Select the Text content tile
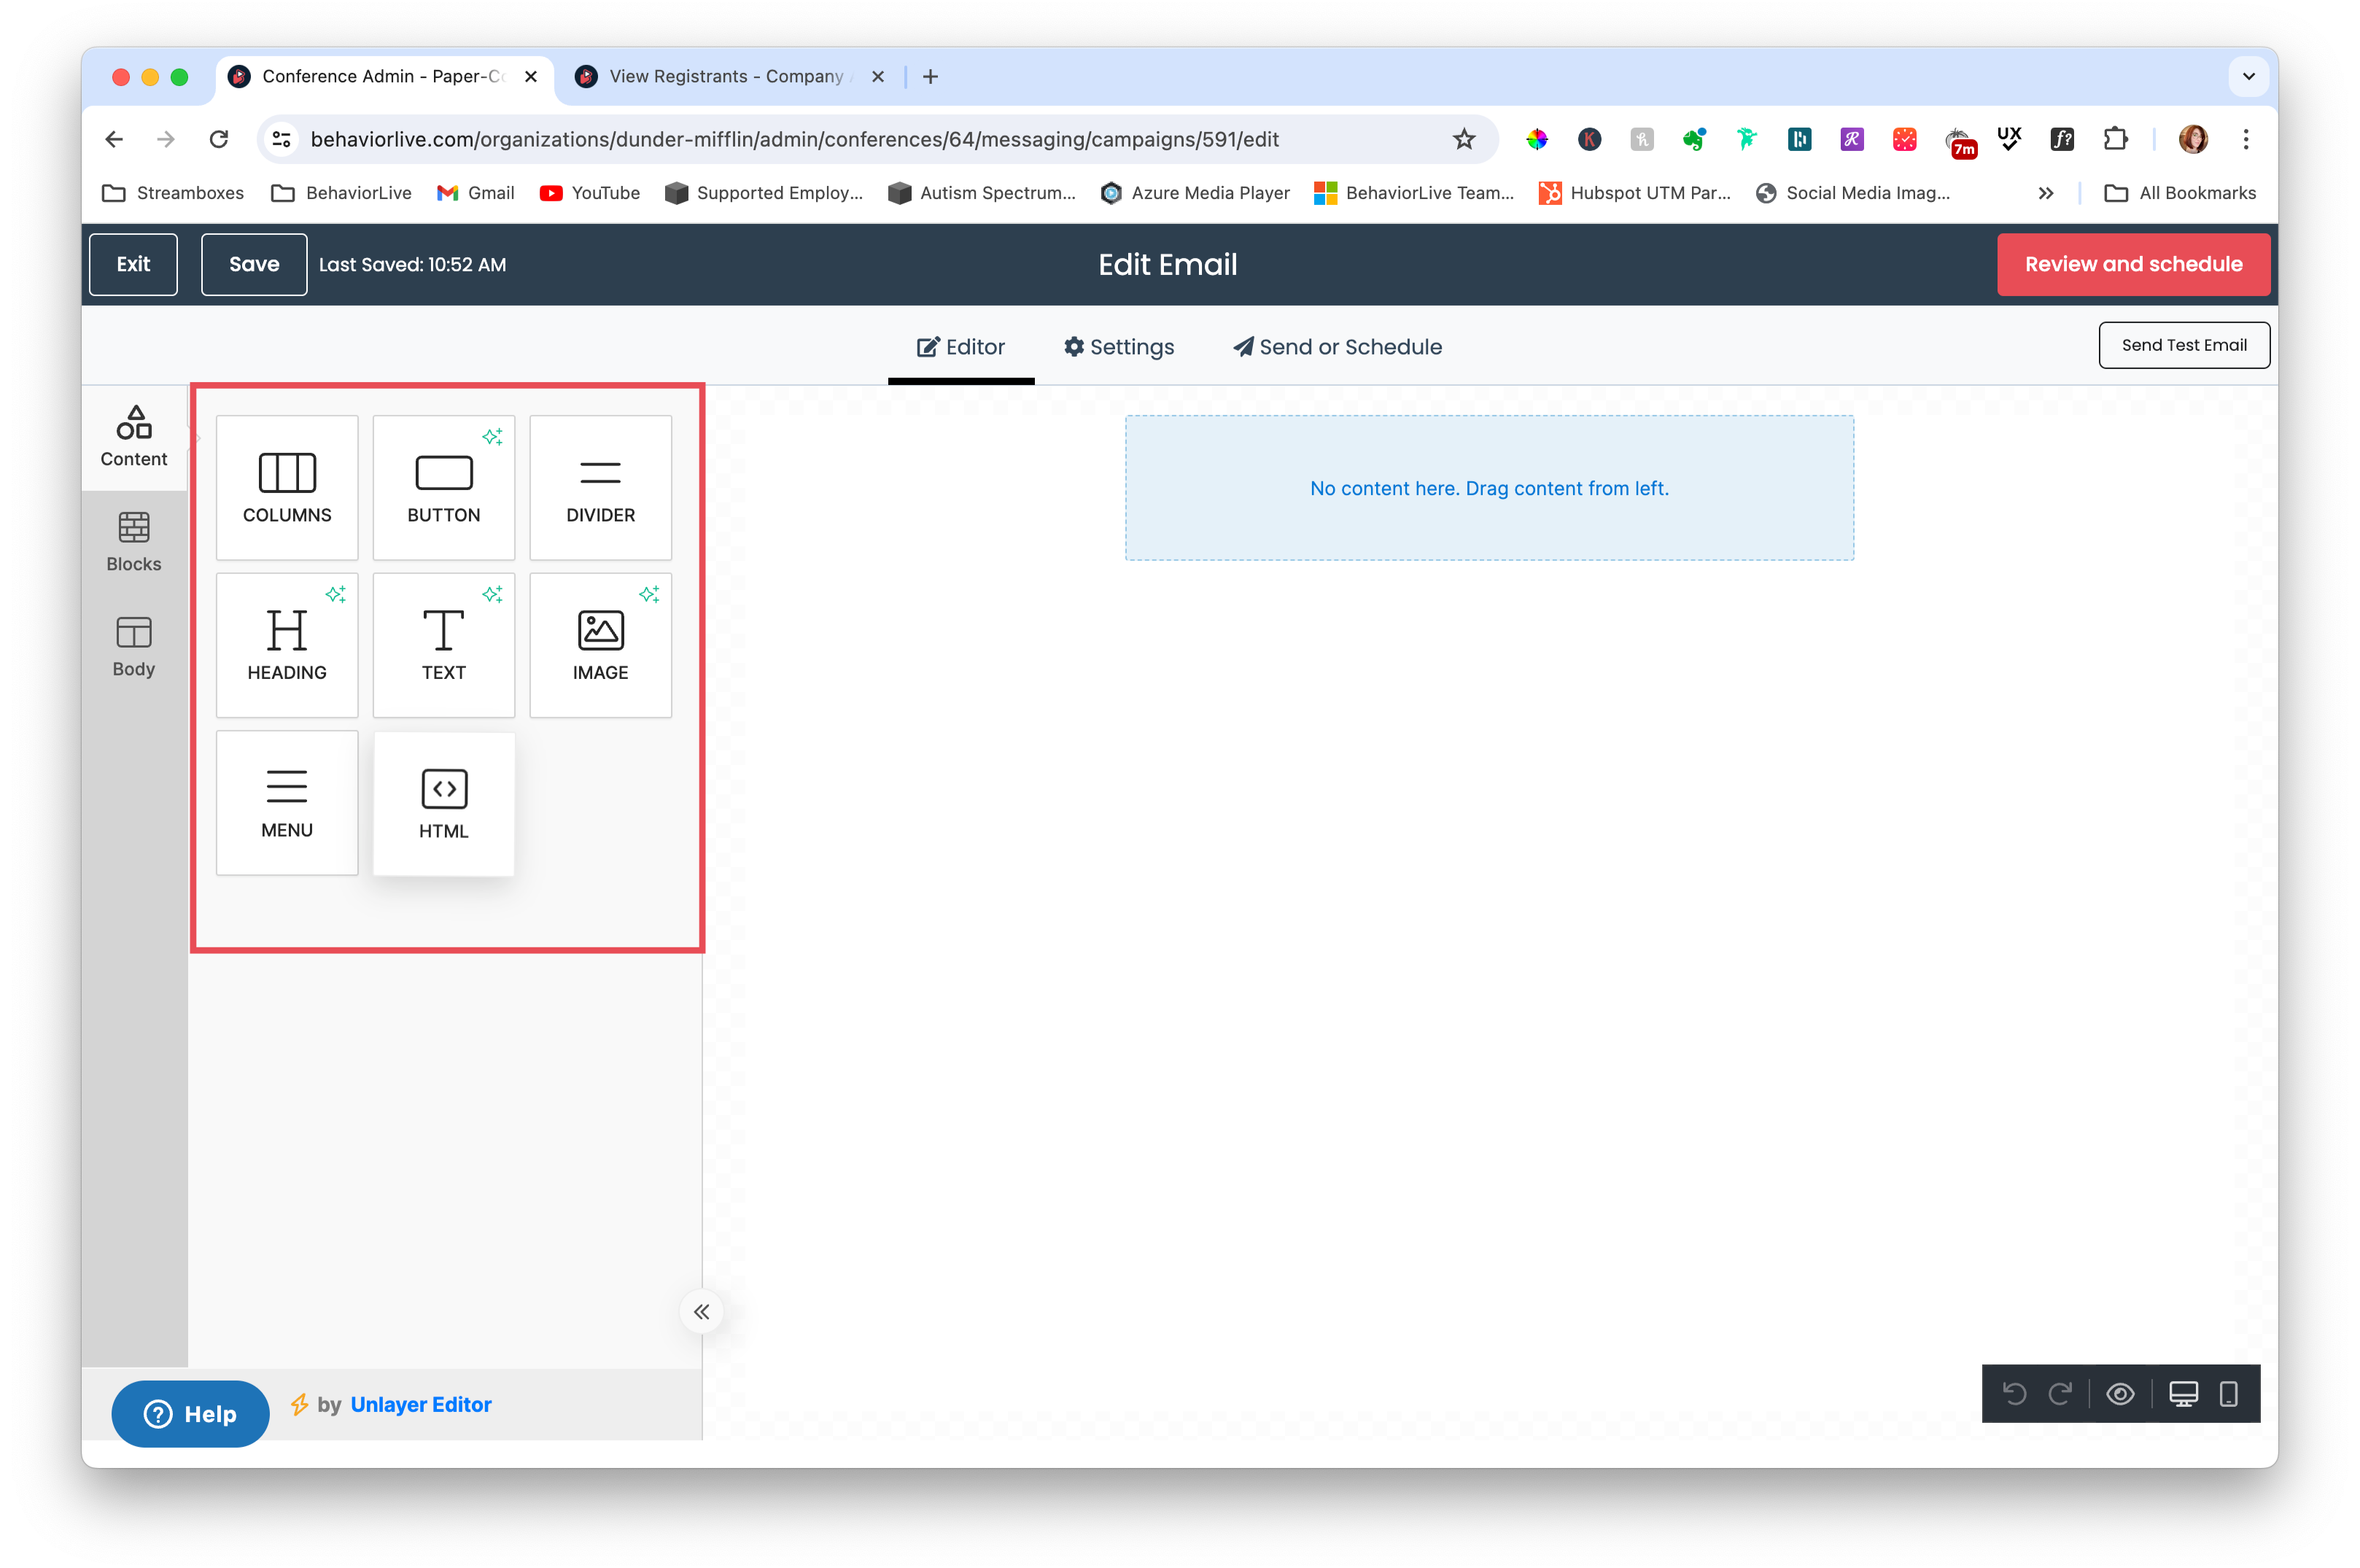Image resolution: width=2360 pixels, height=1568 pixels. click(x=444, y=645)
